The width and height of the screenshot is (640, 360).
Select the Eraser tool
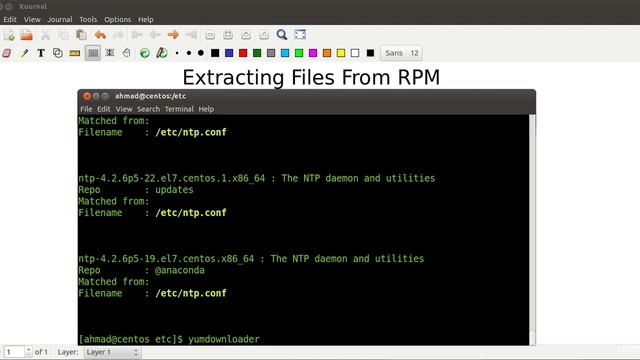tap(7, 53)
